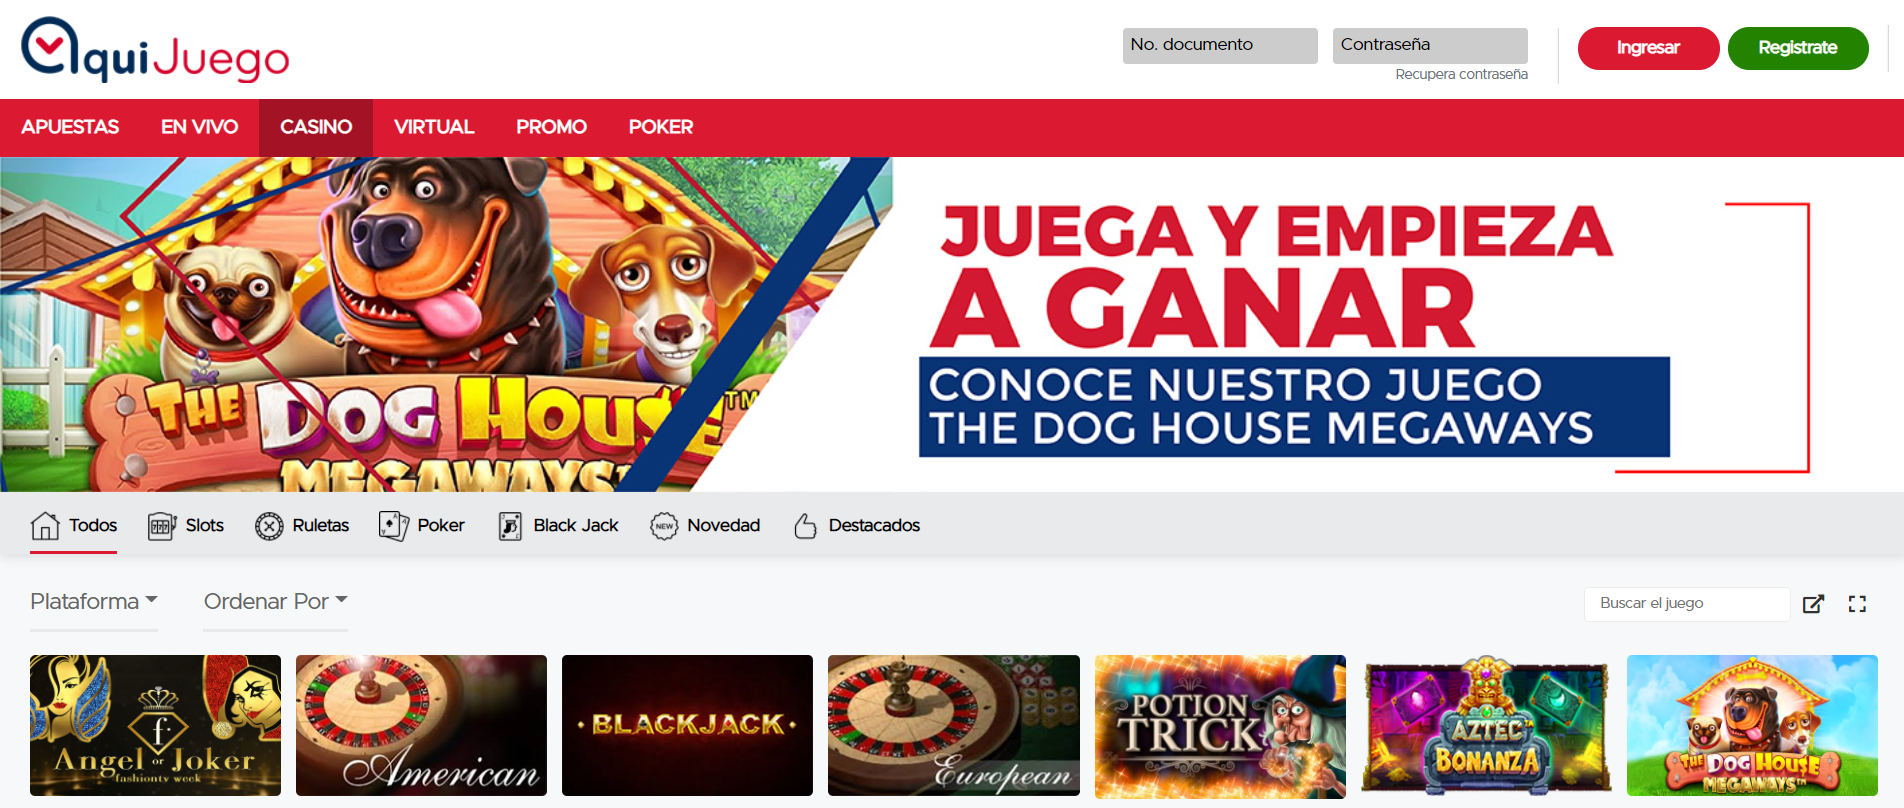Select the Todos home icon

[x=45, y=526]
